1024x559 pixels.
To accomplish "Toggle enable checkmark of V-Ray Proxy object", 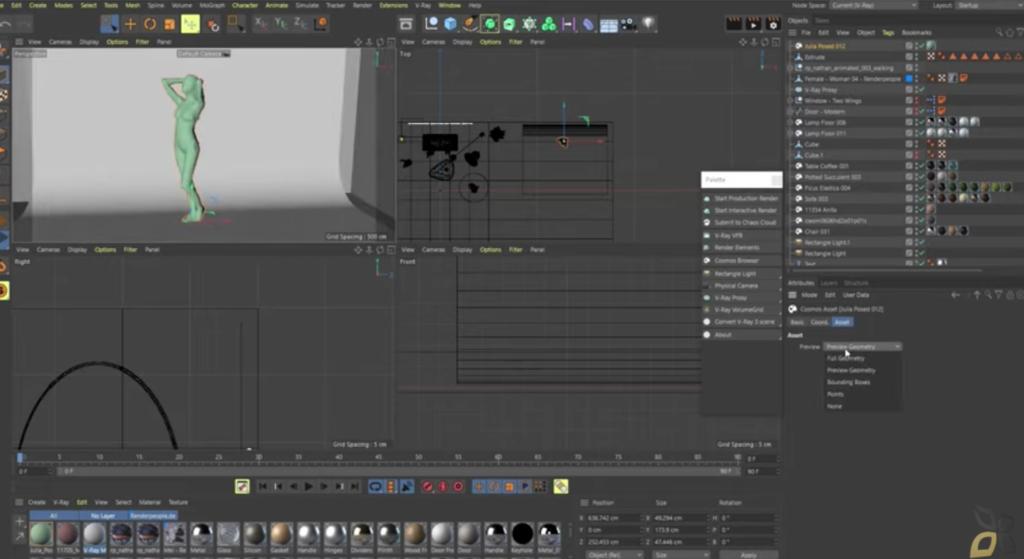I will (x=922, y=89).
